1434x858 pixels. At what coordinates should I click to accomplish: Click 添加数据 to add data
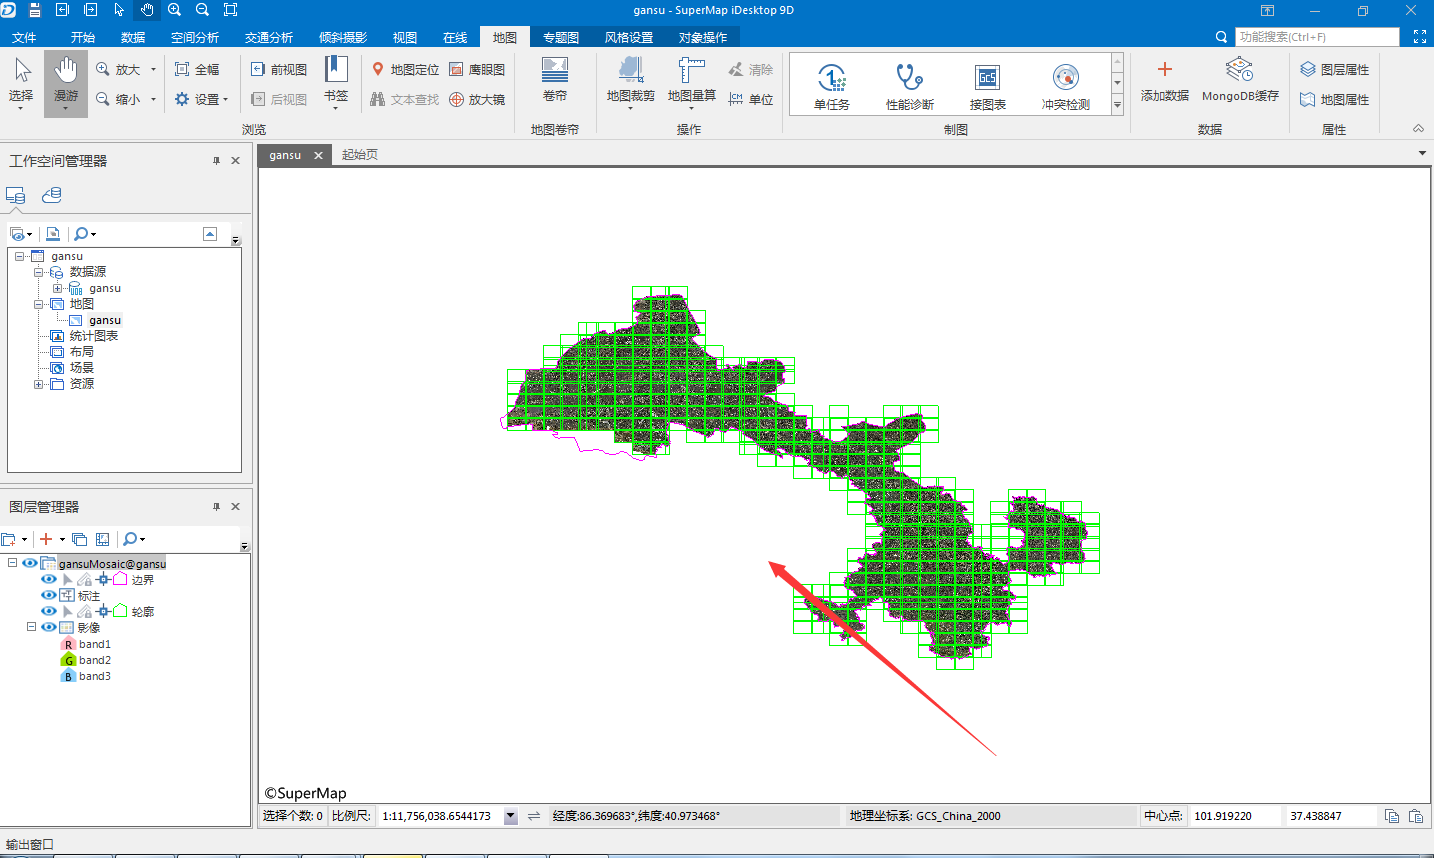1165,80
